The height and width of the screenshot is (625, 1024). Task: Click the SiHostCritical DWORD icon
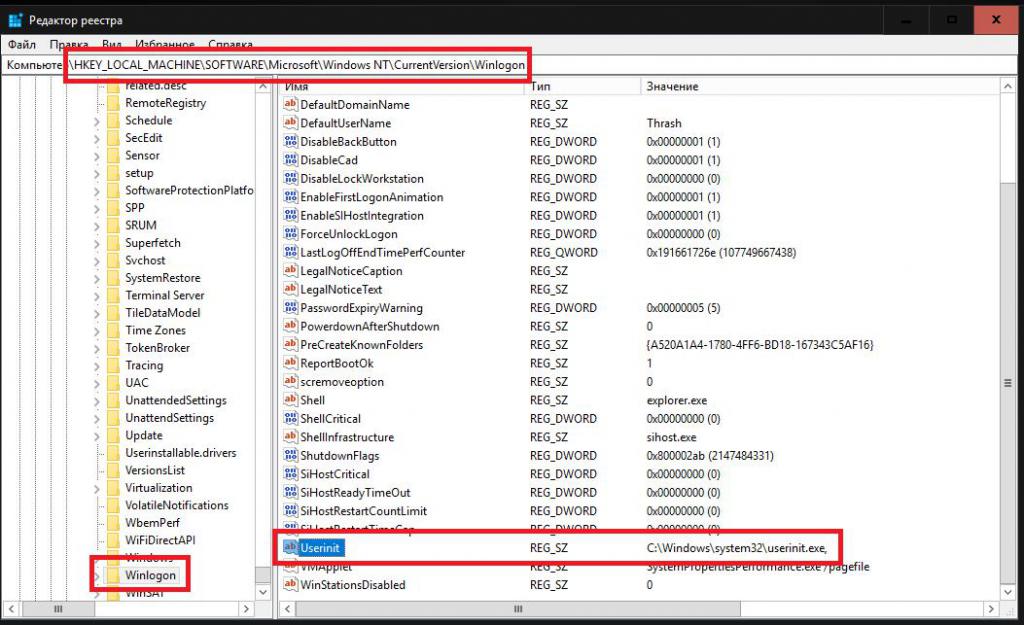click(291, 473)
